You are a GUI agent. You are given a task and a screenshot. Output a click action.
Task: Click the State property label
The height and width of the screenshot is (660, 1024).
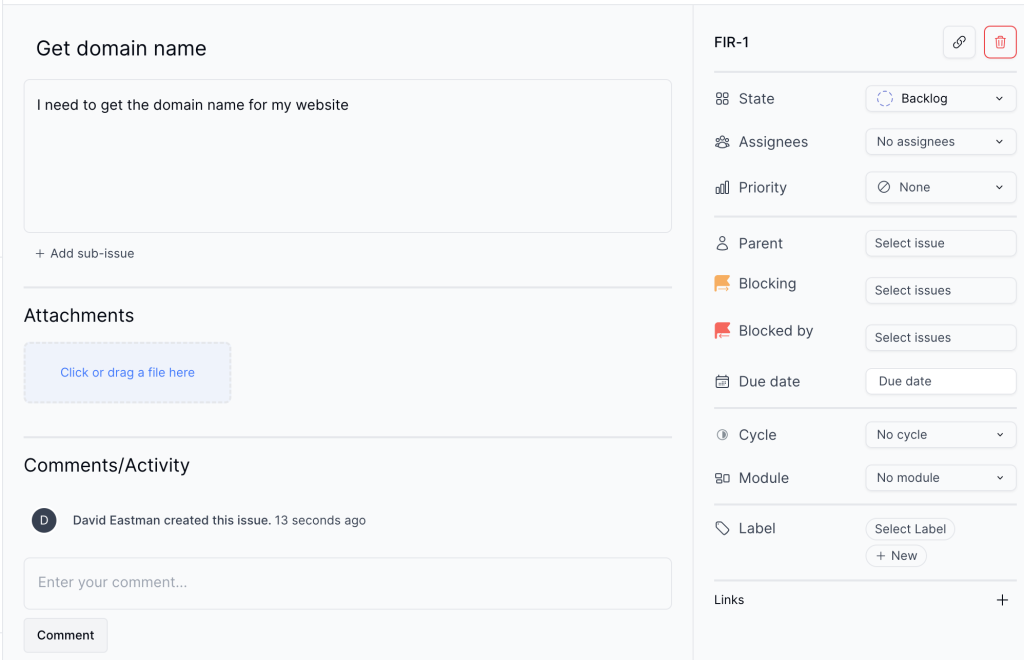[756, 99]
